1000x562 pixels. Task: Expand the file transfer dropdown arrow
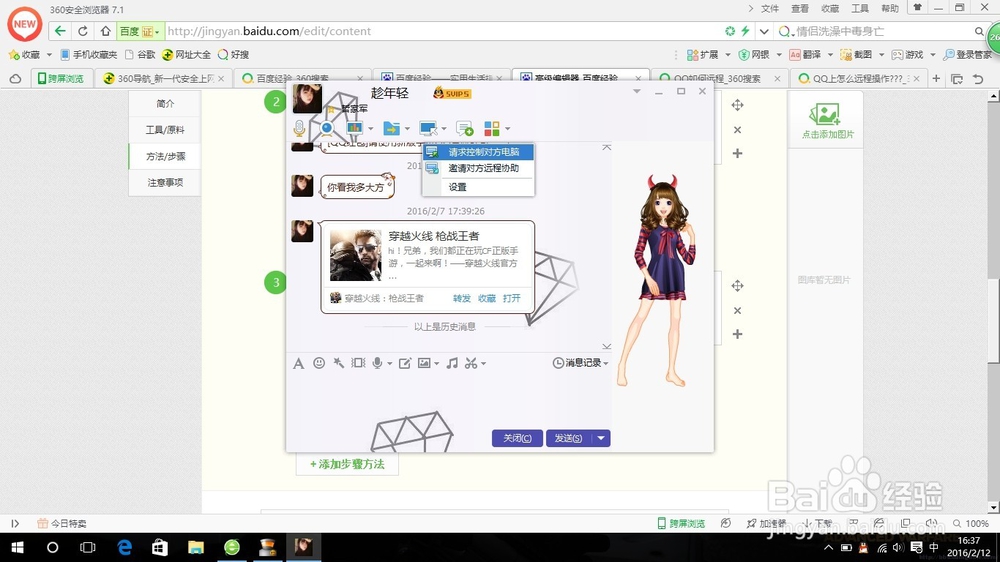tap(407, 129)
